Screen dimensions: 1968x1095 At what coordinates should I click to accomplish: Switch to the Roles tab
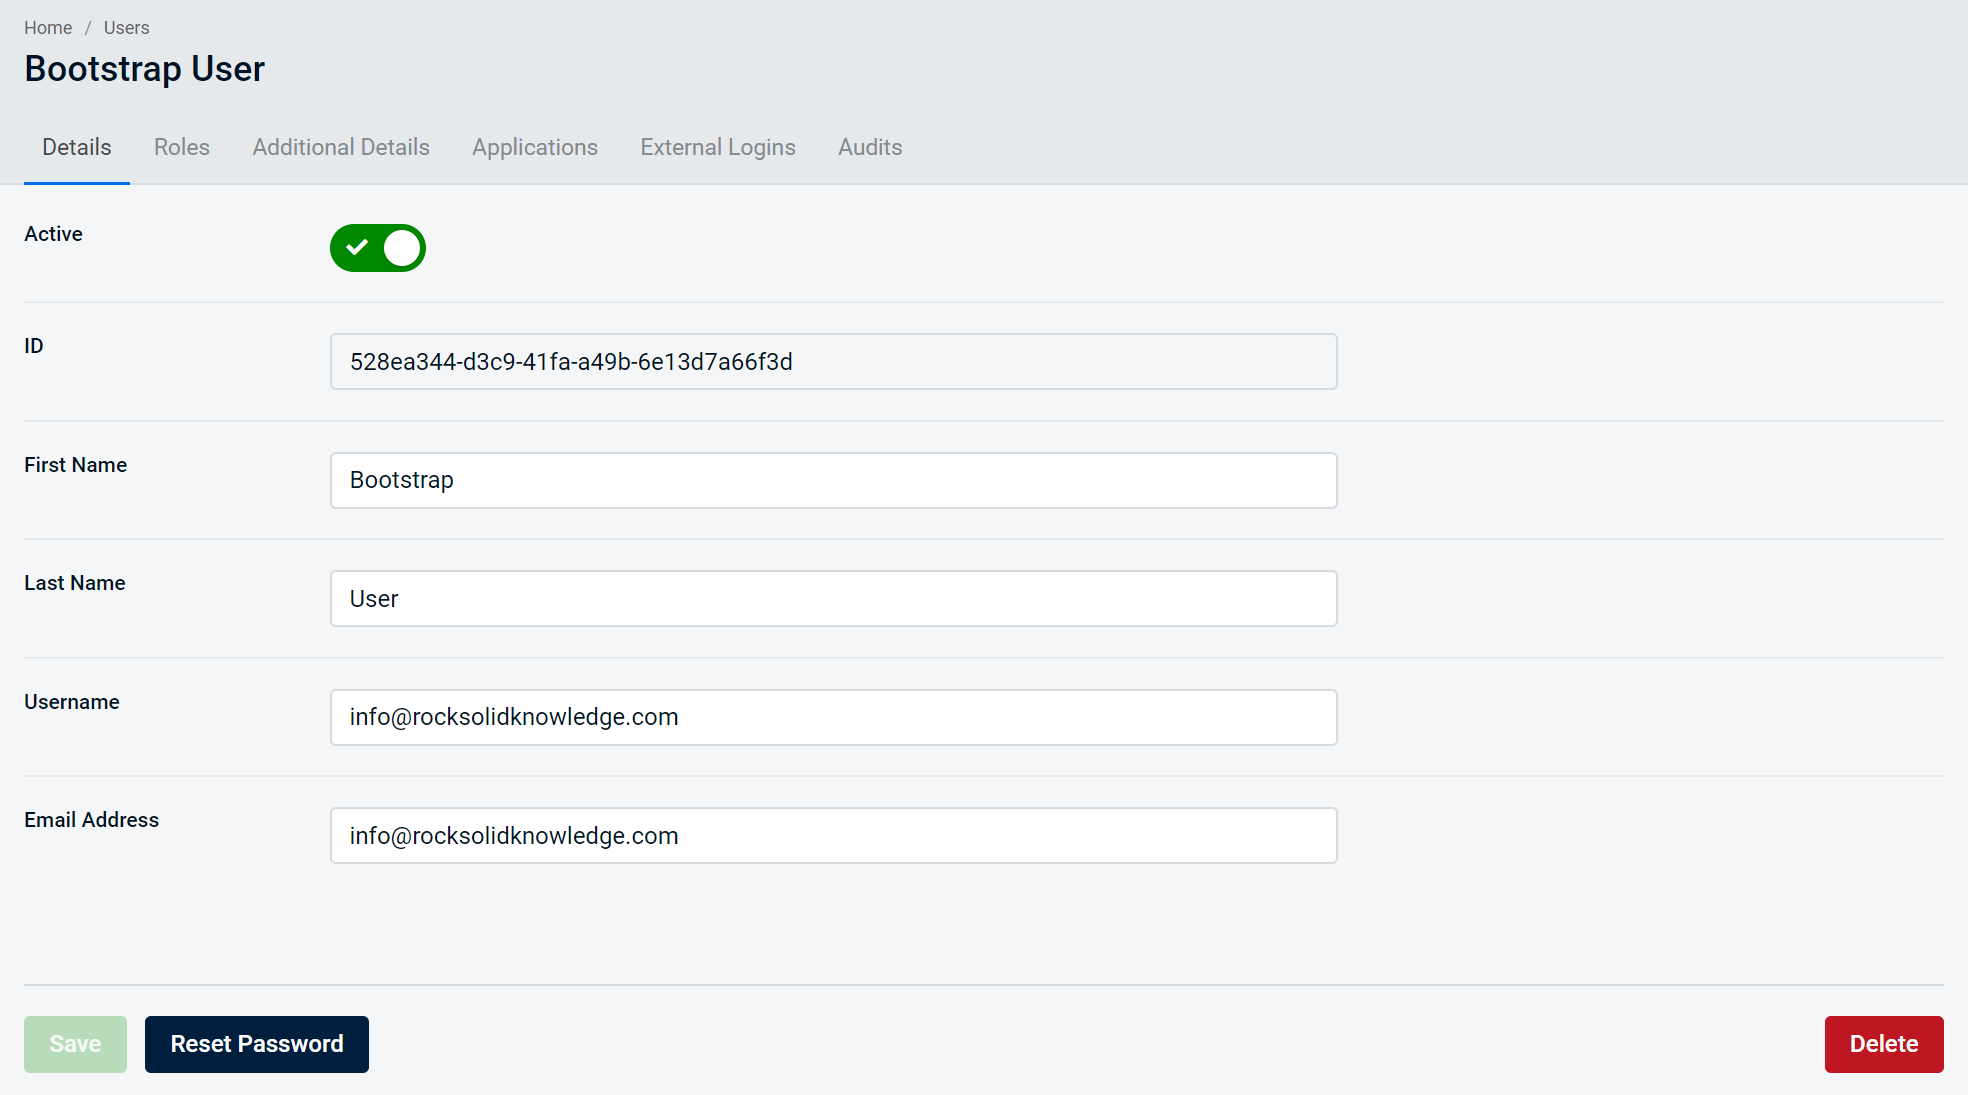pos(181,147)
